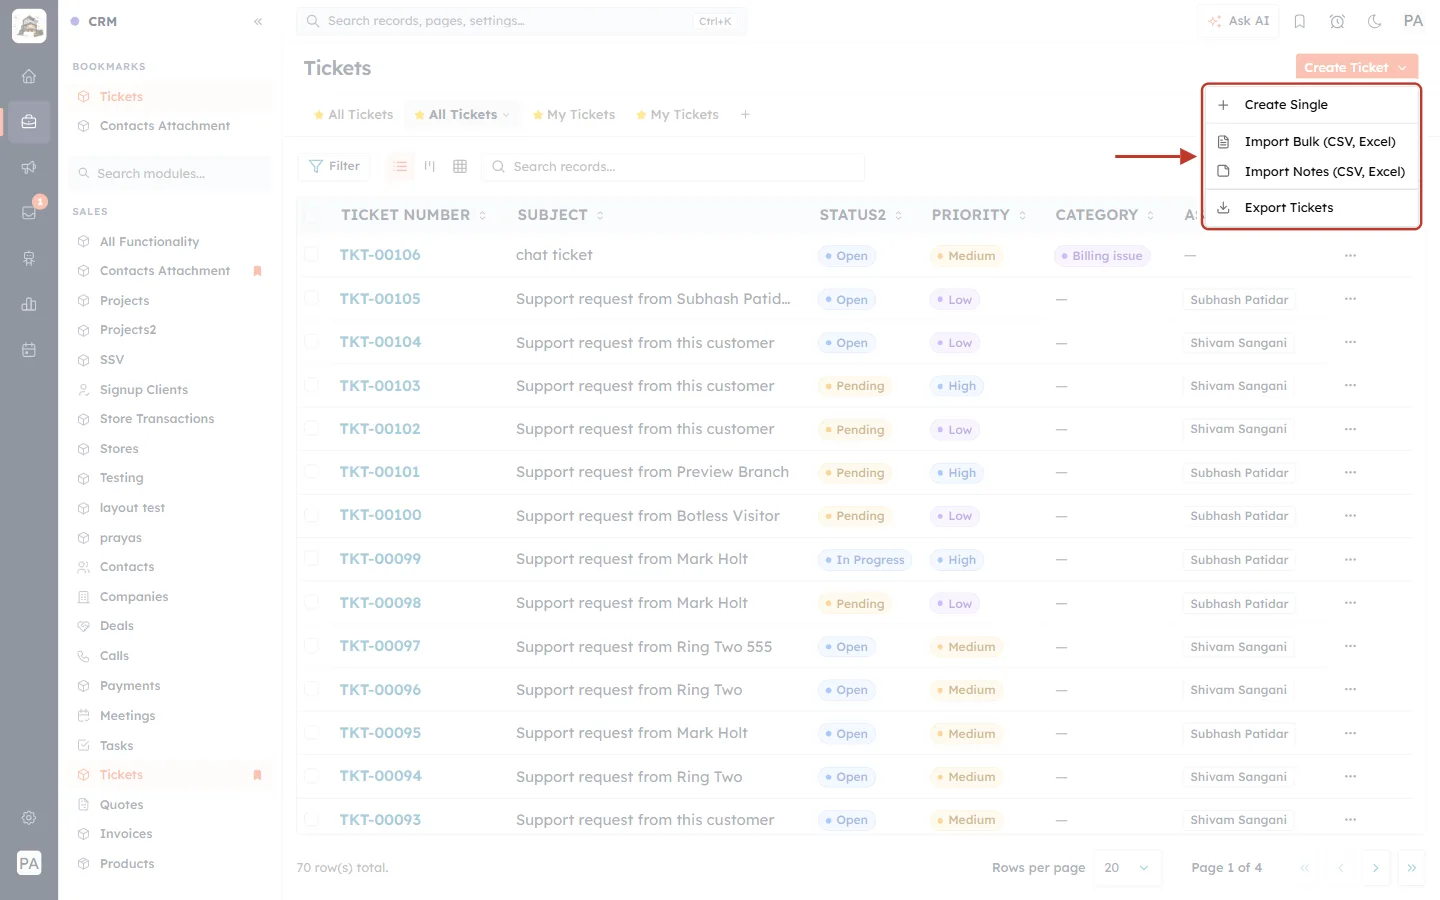Collapse the CRM sidebar with double chevron
This screenshot has width=1440, height=900.
pos(258,21)
